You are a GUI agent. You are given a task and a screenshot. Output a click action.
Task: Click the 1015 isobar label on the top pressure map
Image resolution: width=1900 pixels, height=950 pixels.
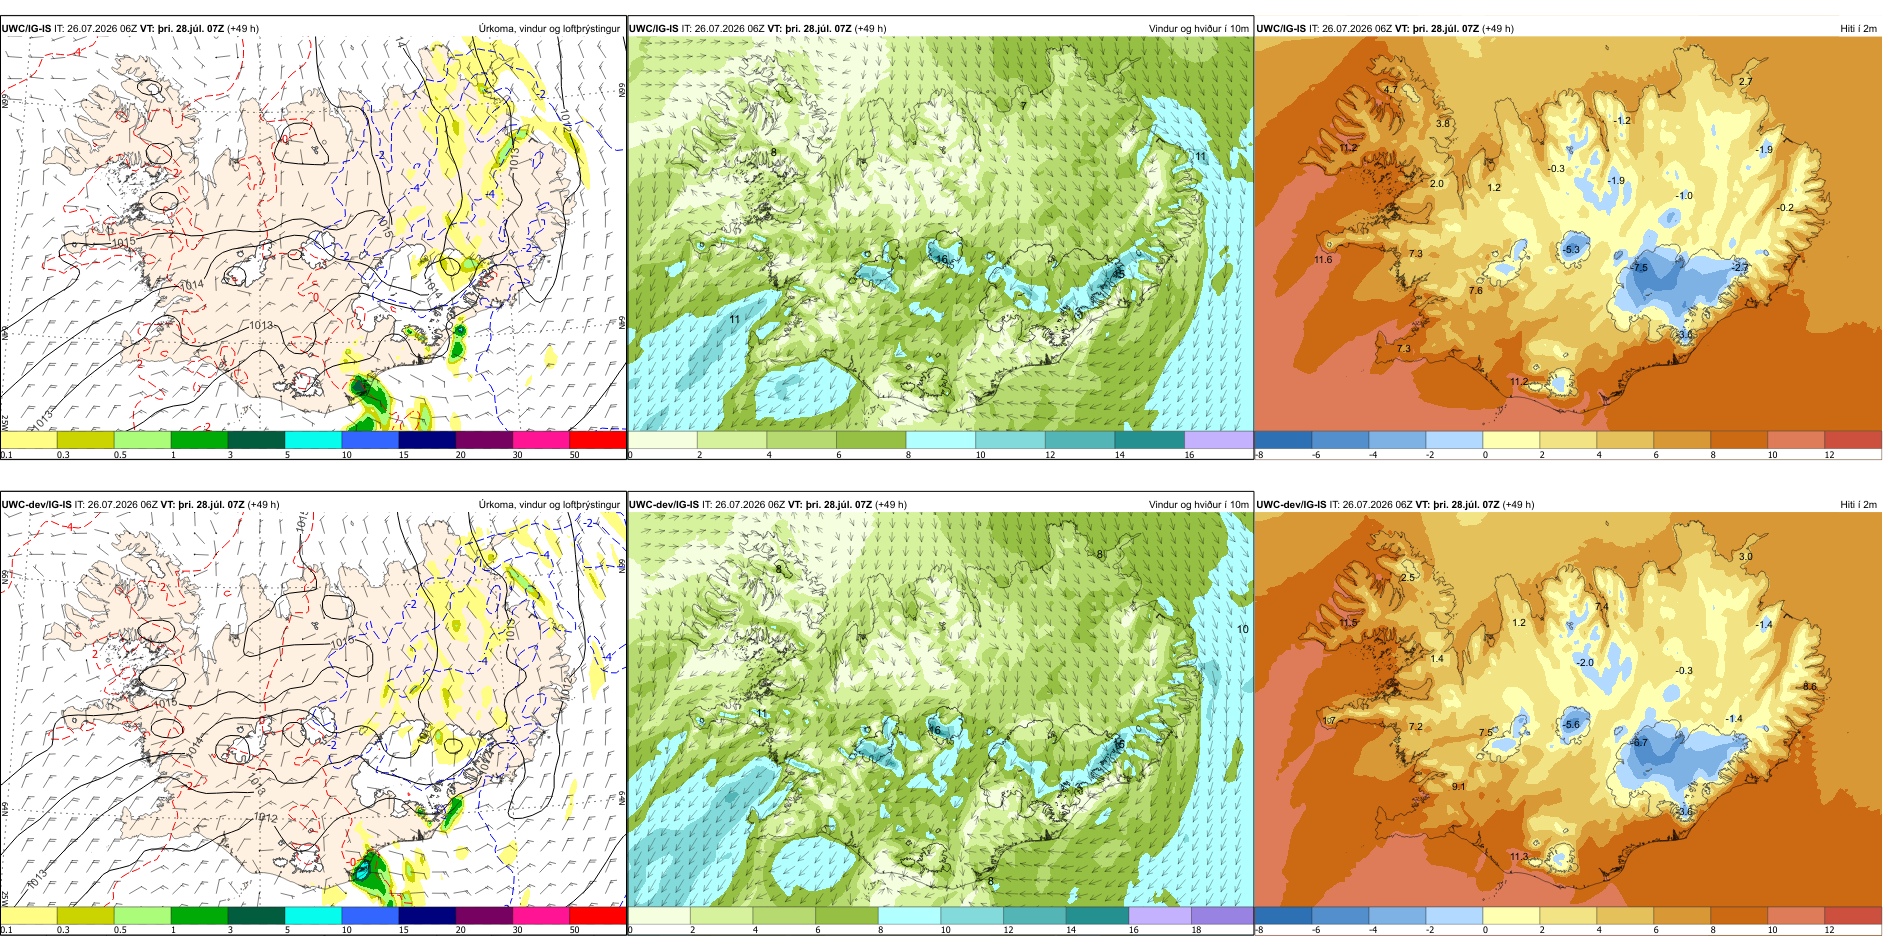click(x=124, y=243)
